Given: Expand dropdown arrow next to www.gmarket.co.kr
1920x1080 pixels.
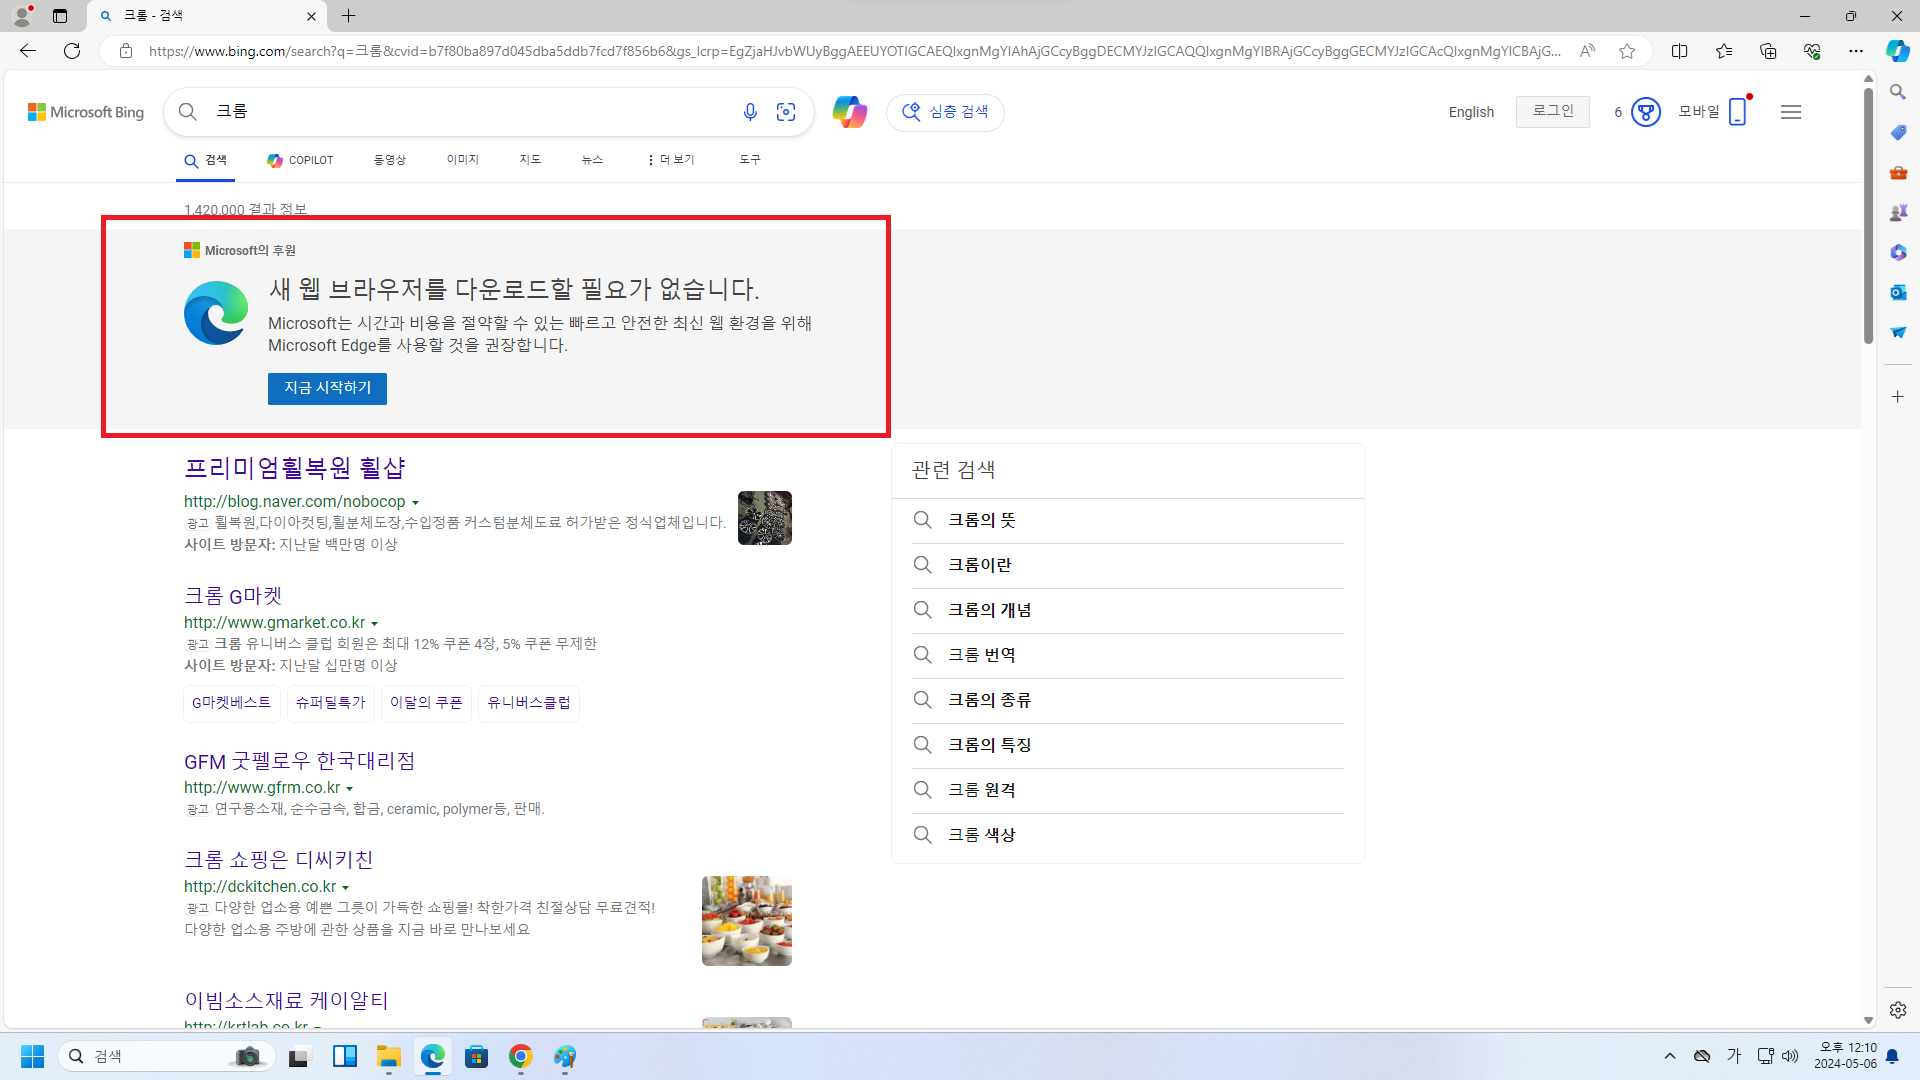Looking at the screenshot, I should tap(374, 624).
